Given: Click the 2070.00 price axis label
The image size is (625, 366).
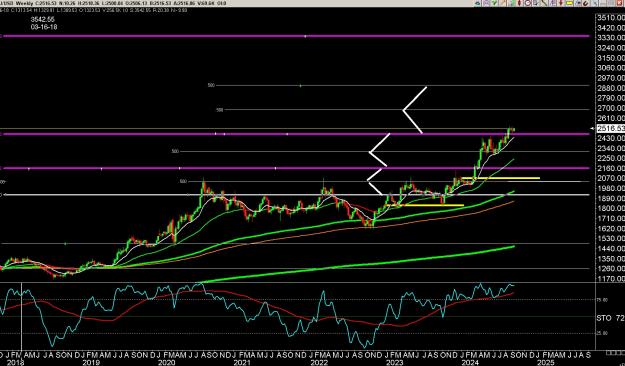Looking at the screenshot, I should [611, 178].
